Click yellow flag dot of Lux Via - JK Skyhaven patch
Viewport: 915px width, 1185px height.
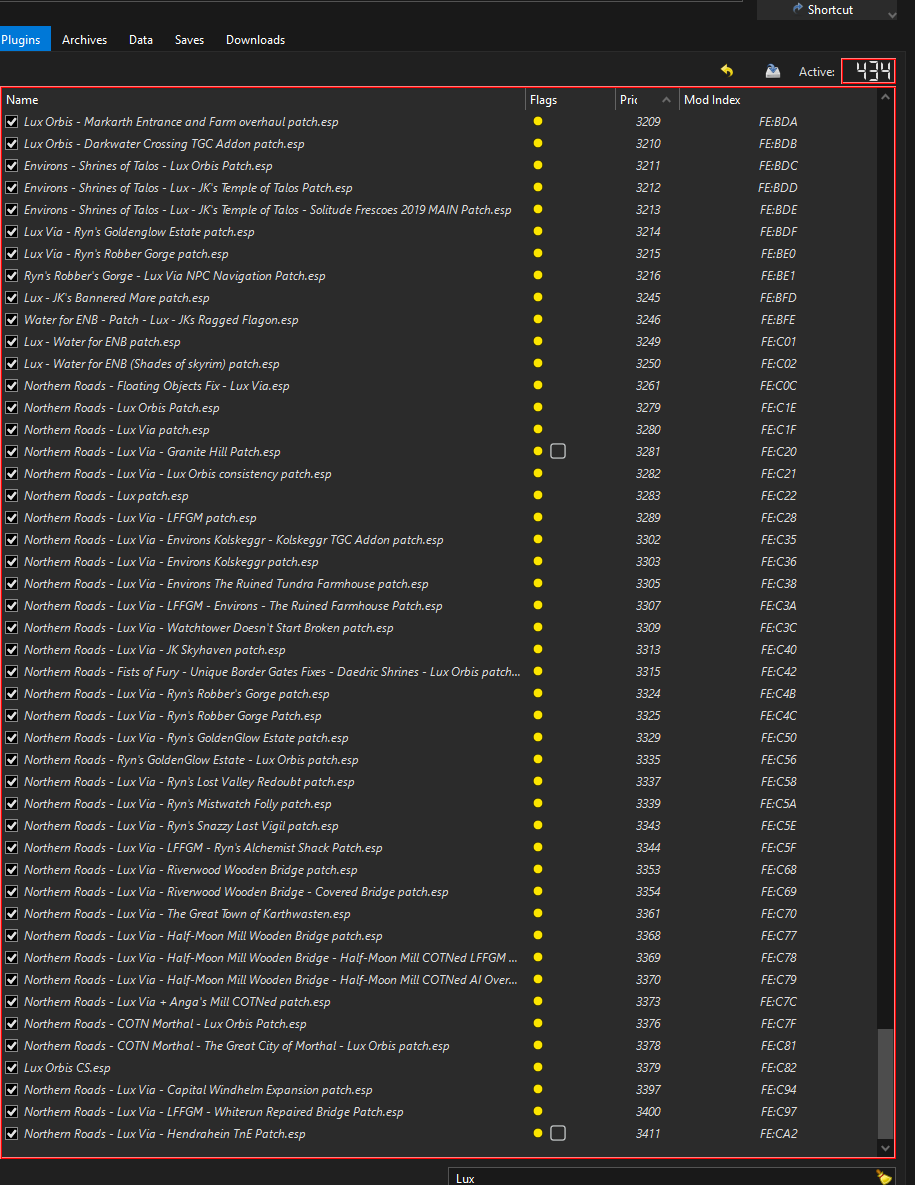click(538, 649)
